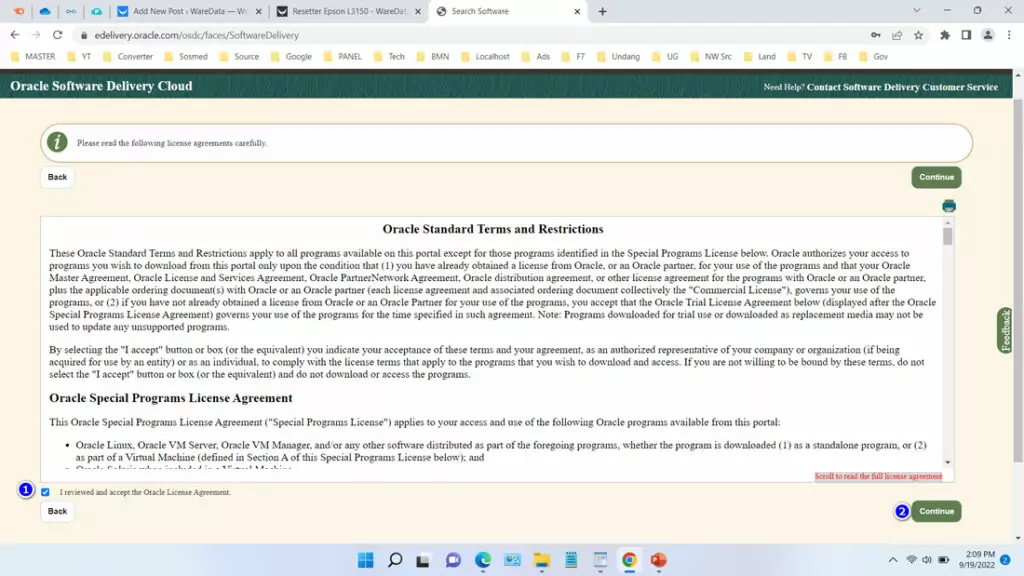Click the bottom Continue button
Image resolution: width=1024 pixels, height=576 pixels.
click(936, 511)
